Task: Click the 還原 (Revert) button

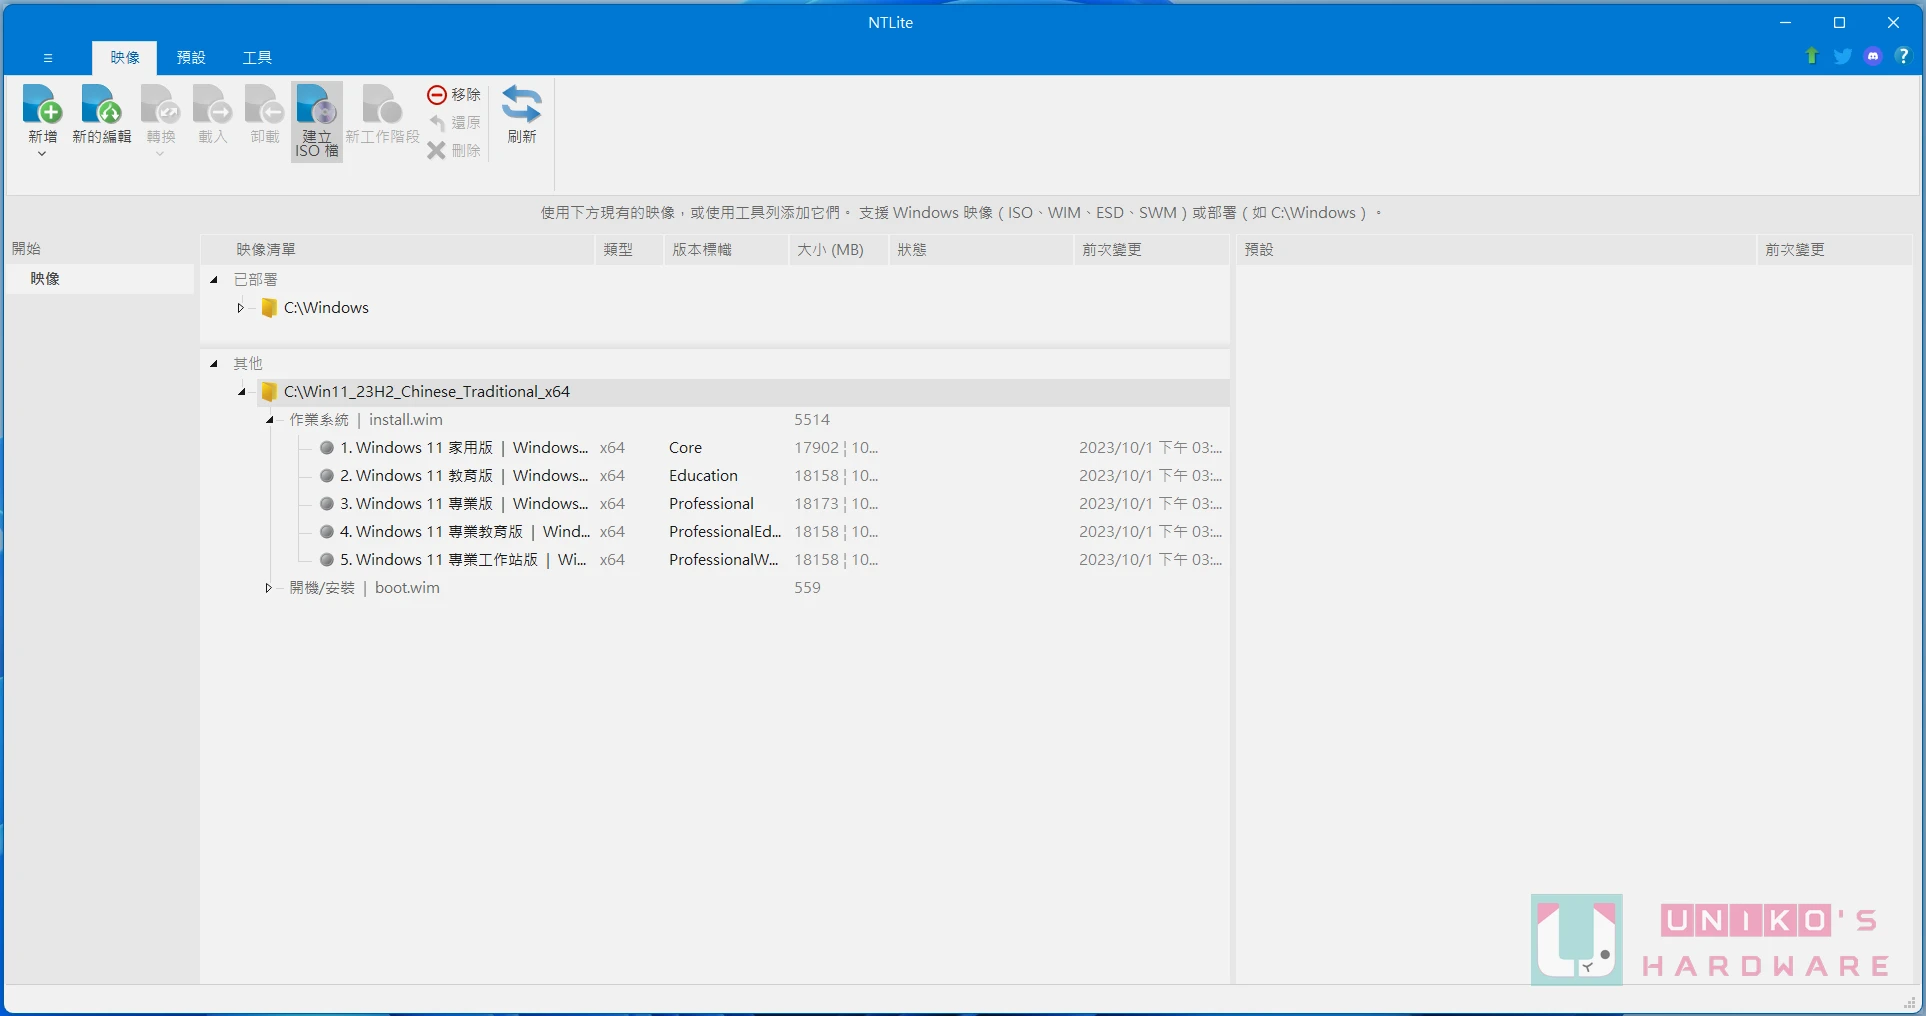Action: click(454, 122)
